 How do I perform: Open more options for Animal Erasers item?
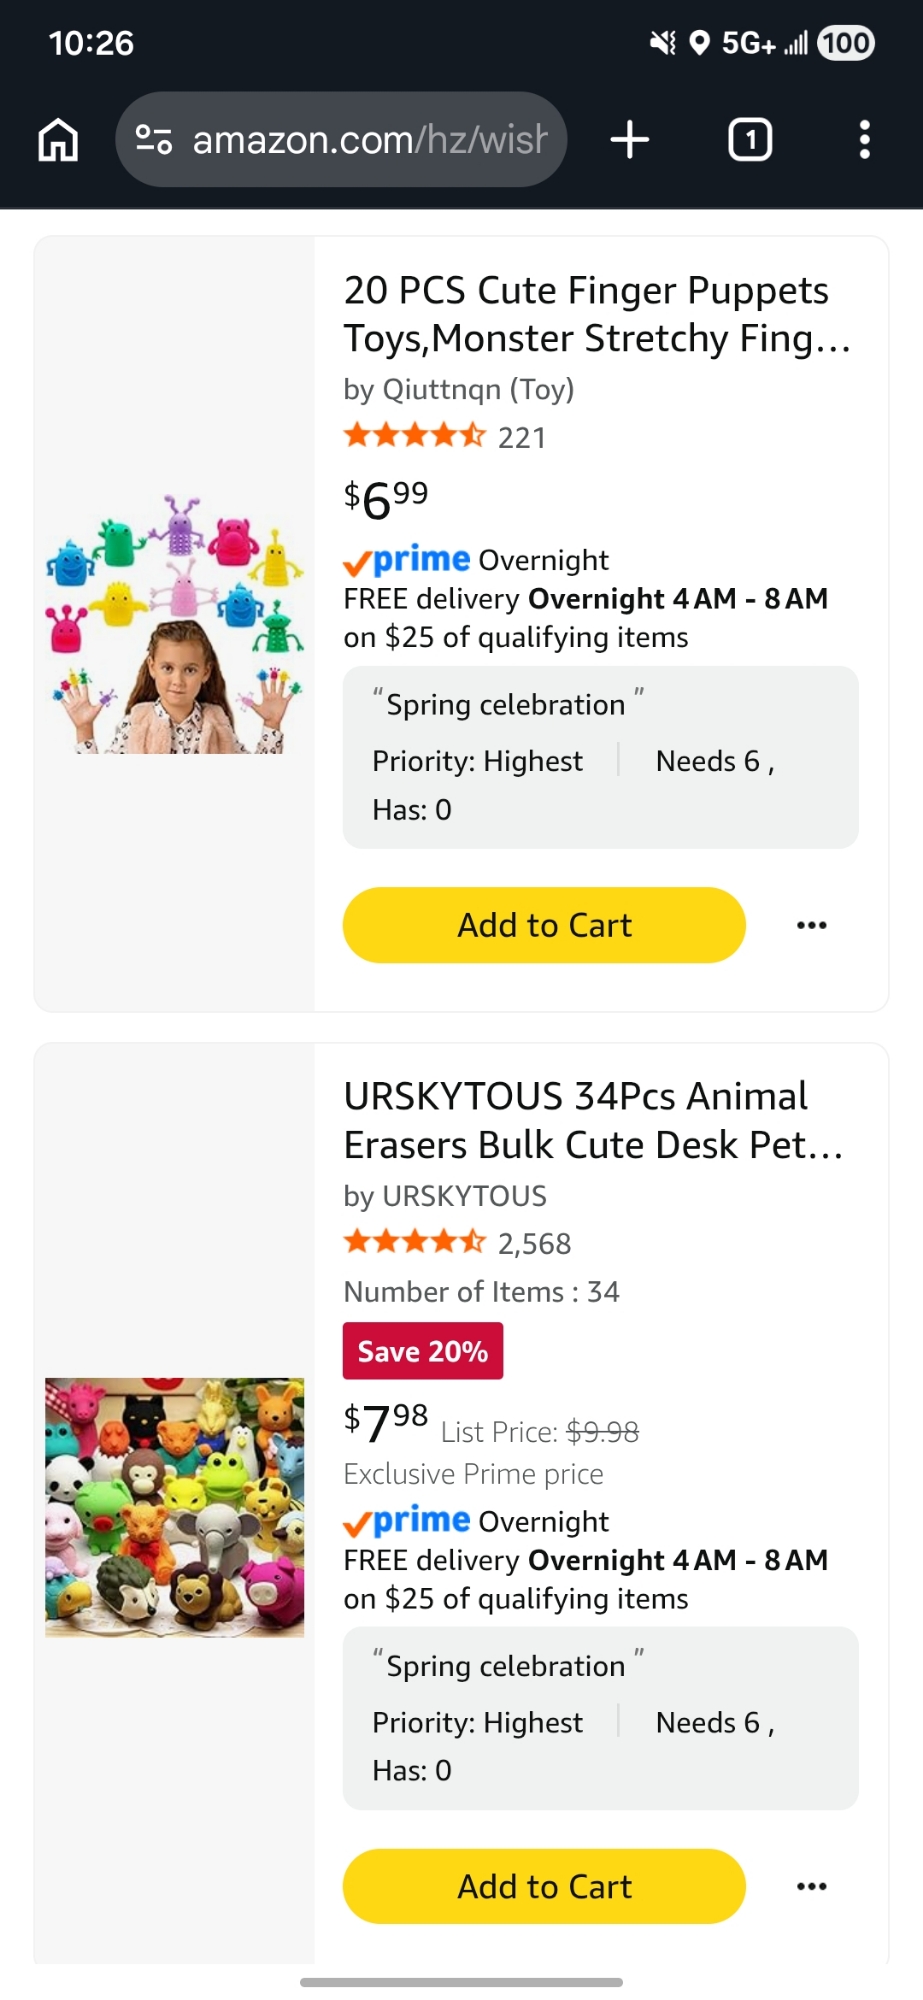coord(811,1887)
